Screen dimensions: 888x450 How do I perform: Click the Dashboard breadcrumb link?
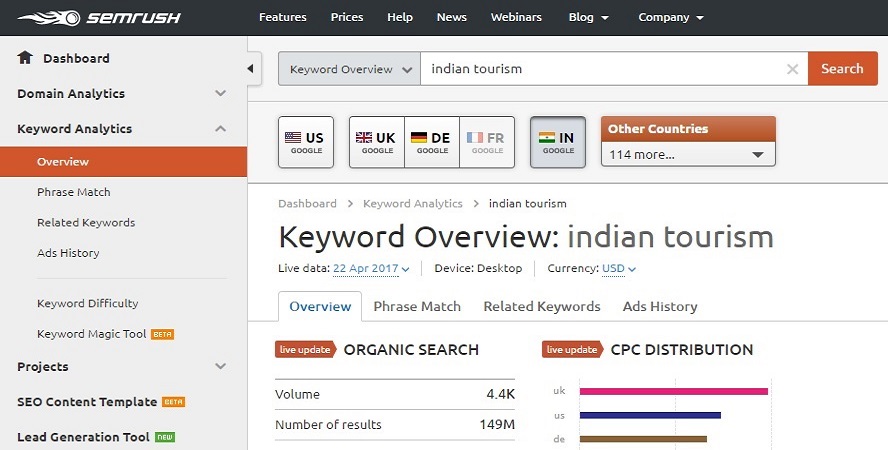click(x=307, y=203)
